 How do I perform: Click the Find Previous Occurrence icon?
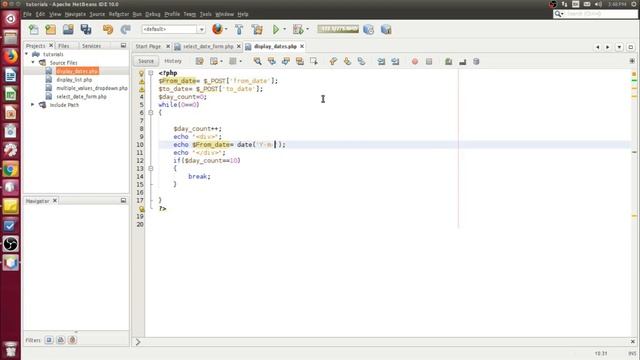pos(272,61)
